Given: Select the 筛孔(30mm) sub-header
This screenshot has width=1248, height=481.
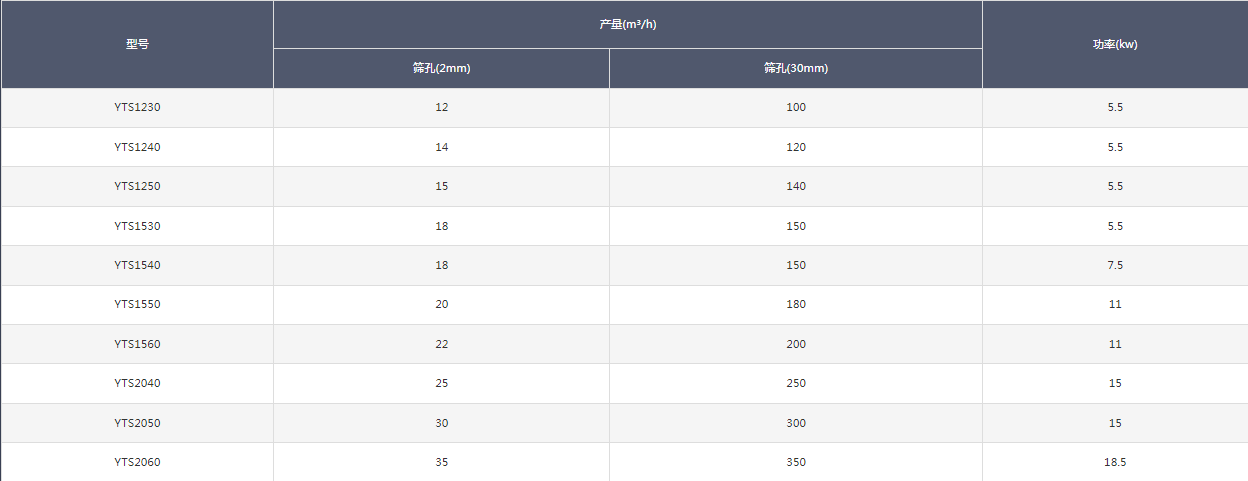Looking at the screenshot, I should coord(795,69).
